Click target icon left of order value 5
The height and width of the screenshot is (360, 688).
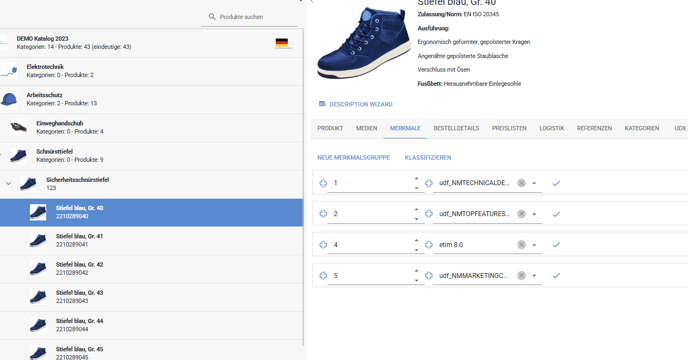323,276
